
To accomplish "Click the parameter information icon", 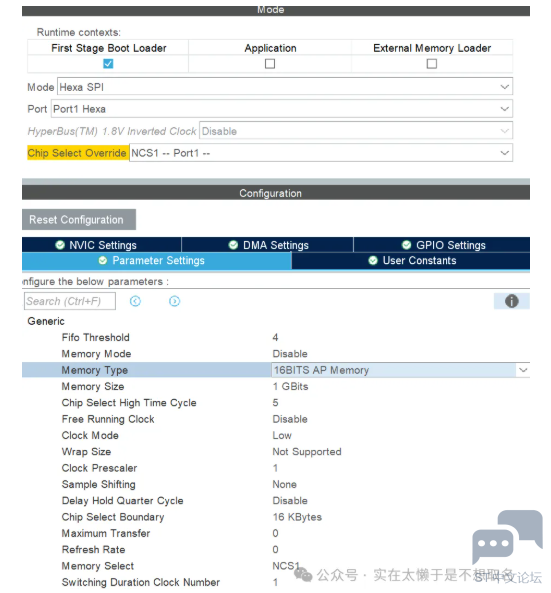I will click(511, 301).
